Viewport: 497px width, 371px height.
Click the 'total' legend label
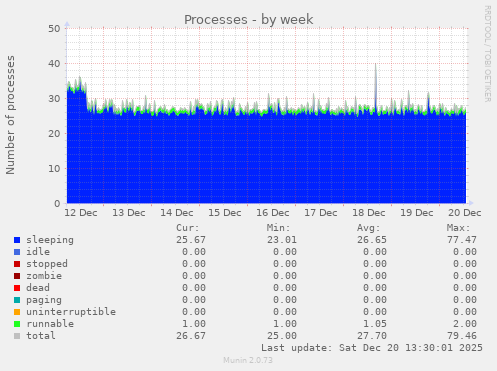click(x=41, y=336)
